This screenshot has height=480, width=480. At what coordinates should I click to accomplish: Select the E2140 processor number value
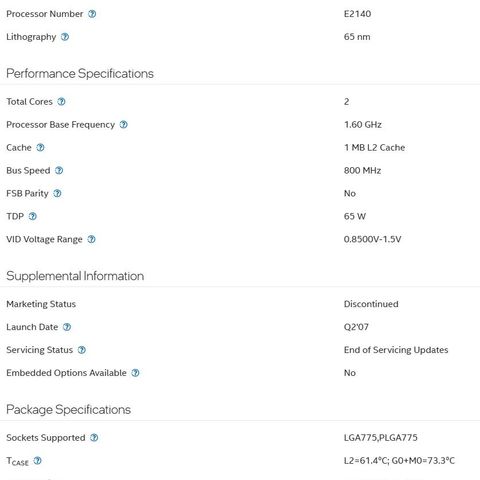[357, 14]
